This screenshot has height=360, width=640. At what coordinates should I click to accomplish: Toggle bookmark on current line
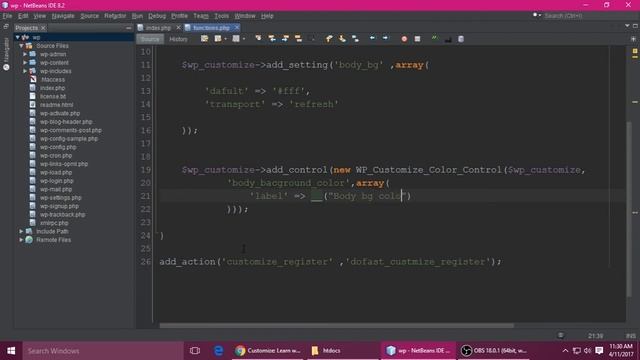pos(355,39)
